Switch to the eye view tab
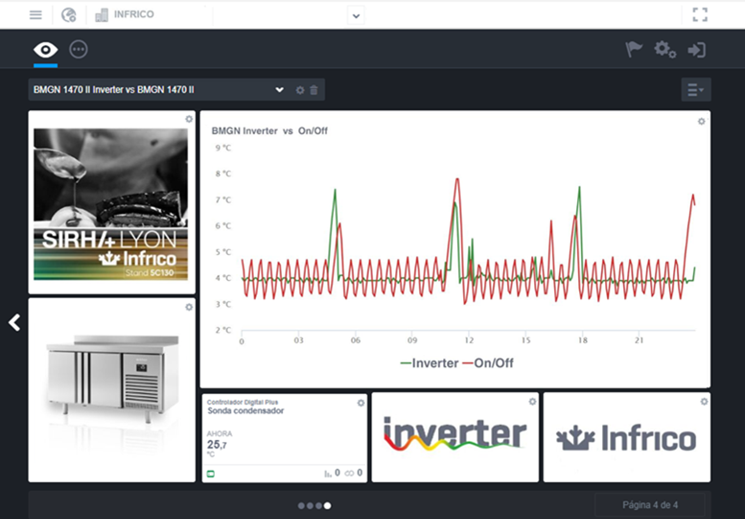The height and width of the screenshot is (519, 745). (x=46, y=49)
